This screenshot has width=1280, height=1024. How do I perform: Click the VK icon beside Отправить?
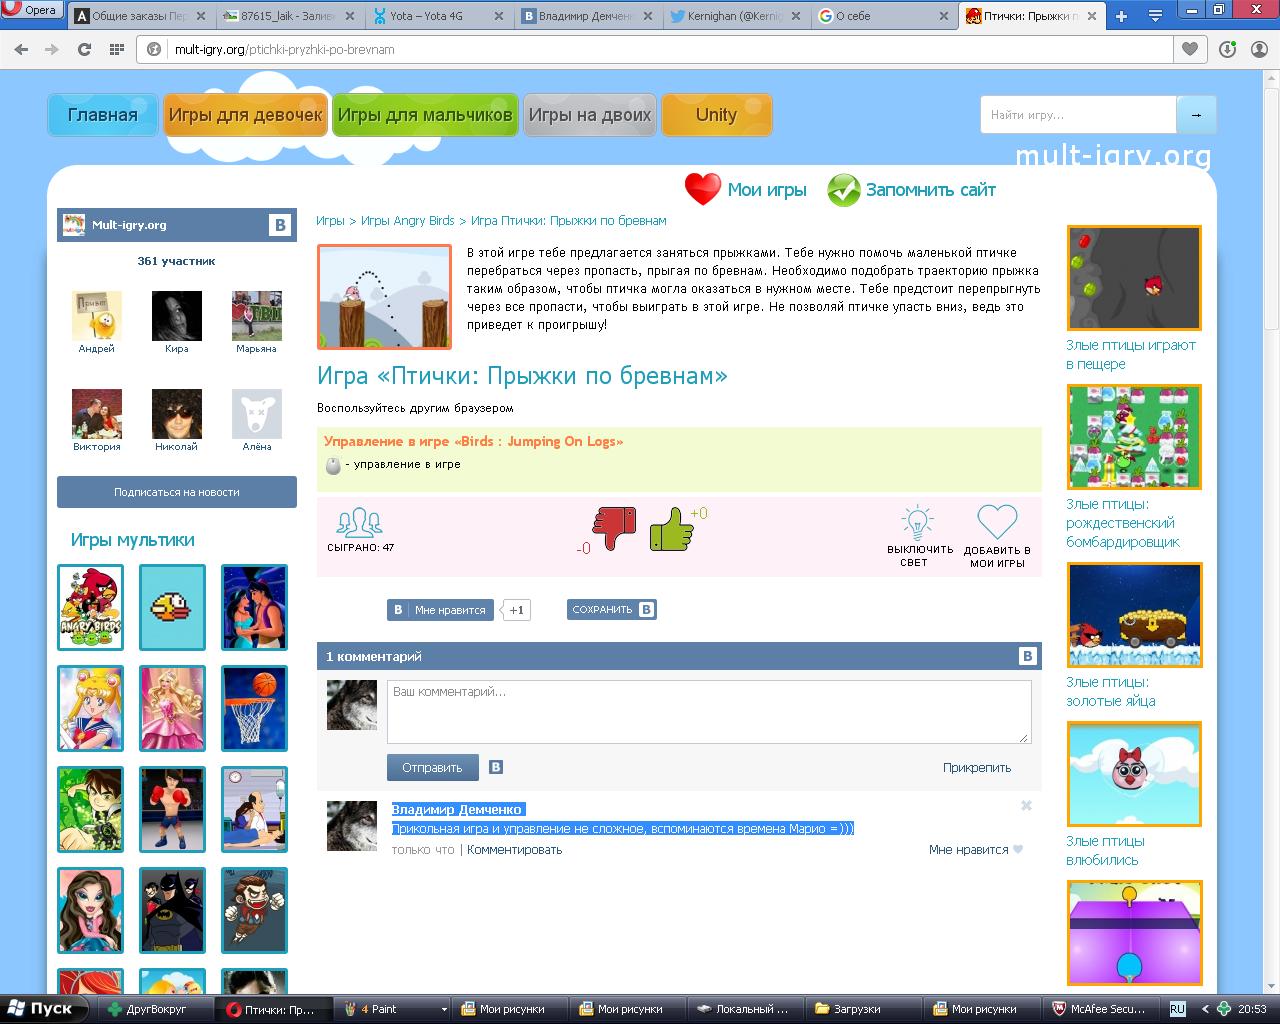[x=495, y=768]
